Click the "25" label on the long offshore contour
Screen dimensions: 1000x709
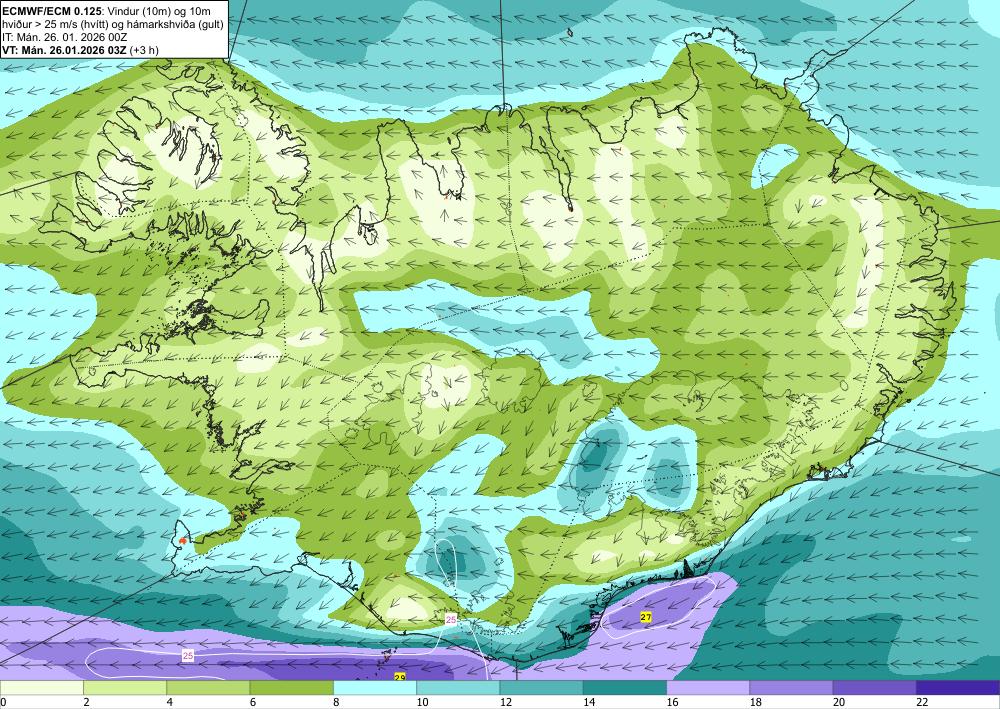188,655
